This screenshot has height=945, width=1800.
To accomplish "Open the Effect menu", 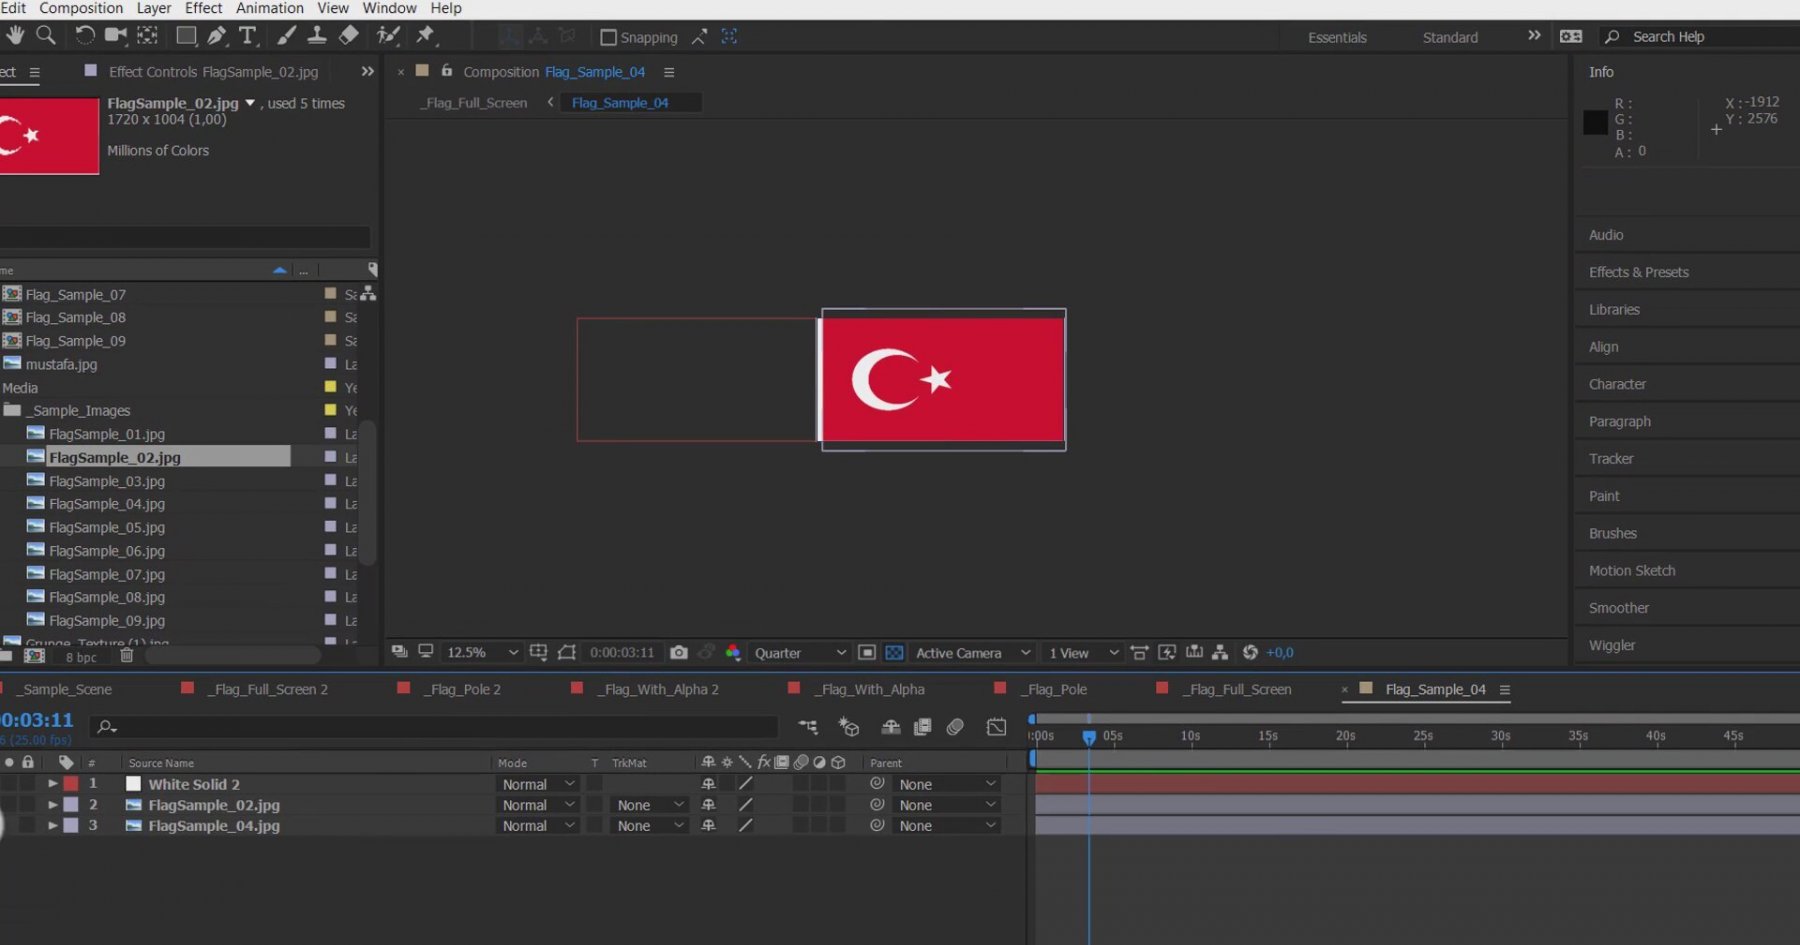I will tap(204, 8).
